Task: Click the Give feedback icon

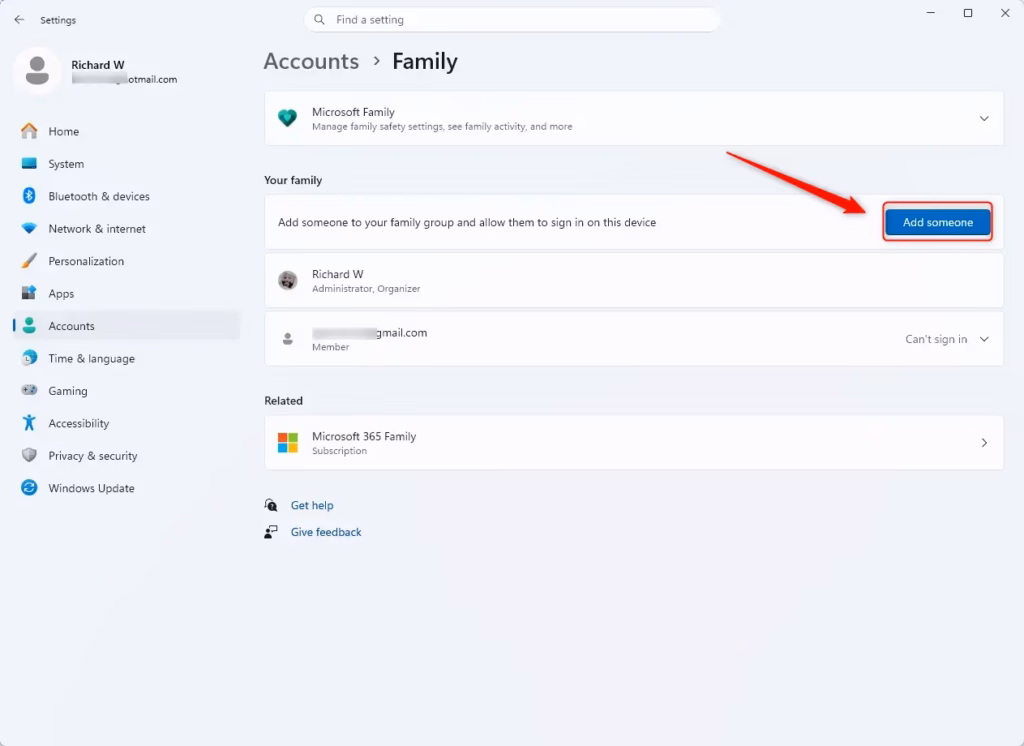Action: click(270, 532)
